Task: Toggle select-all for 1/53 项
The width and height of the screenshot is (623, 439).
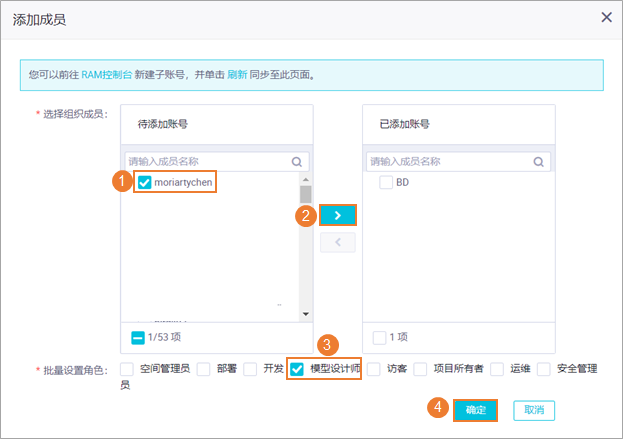Action: tap(138, 337)
